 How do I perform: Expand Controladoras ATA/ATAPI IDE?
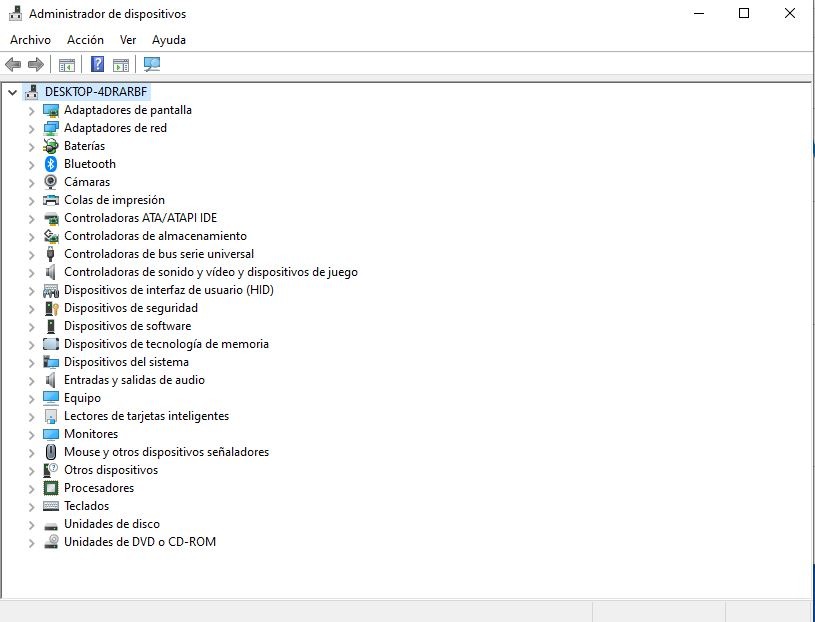(31, 219)
